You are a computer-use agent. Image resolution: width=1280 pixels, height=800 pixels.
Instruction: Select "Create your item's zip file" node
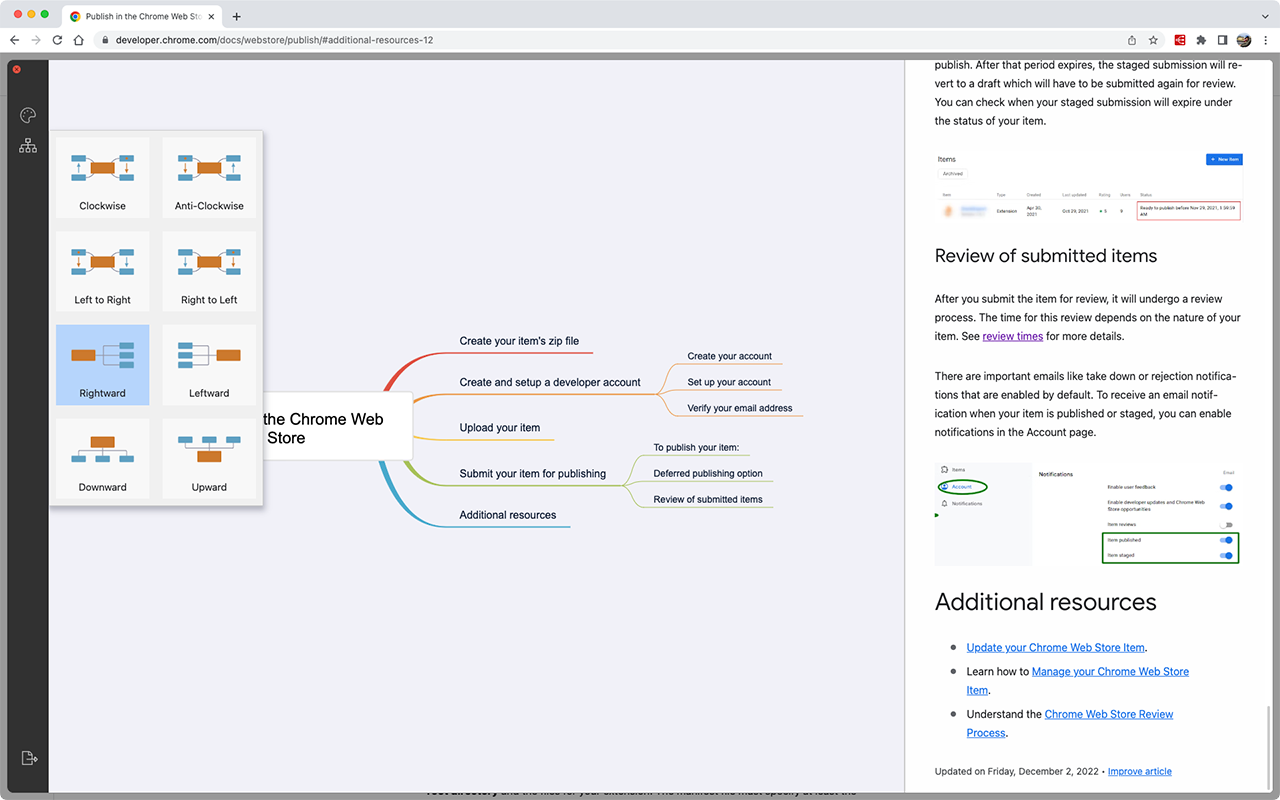click(519, 341)
